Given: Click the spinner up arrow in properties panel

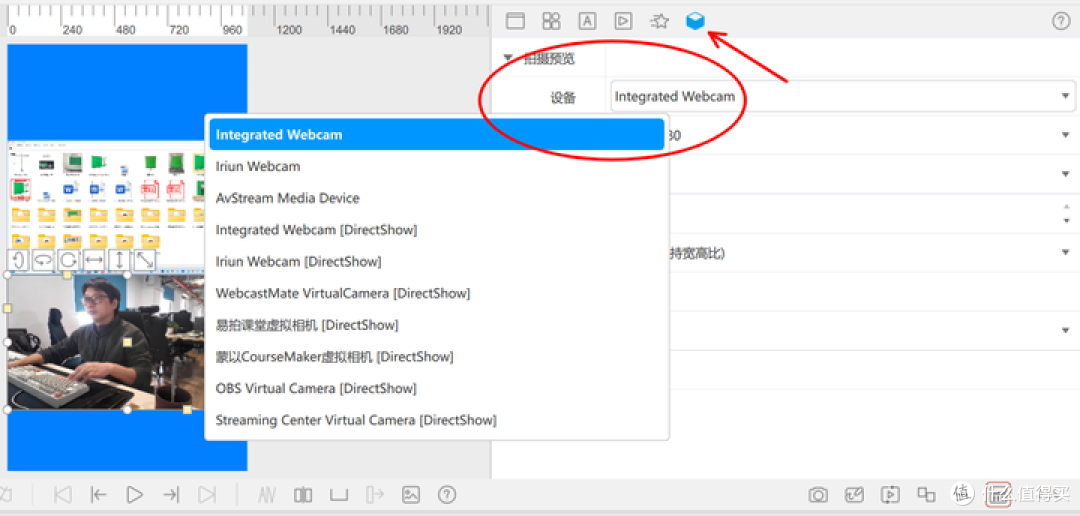Looking at the screenshot, I should click(x=1066, y=207).
